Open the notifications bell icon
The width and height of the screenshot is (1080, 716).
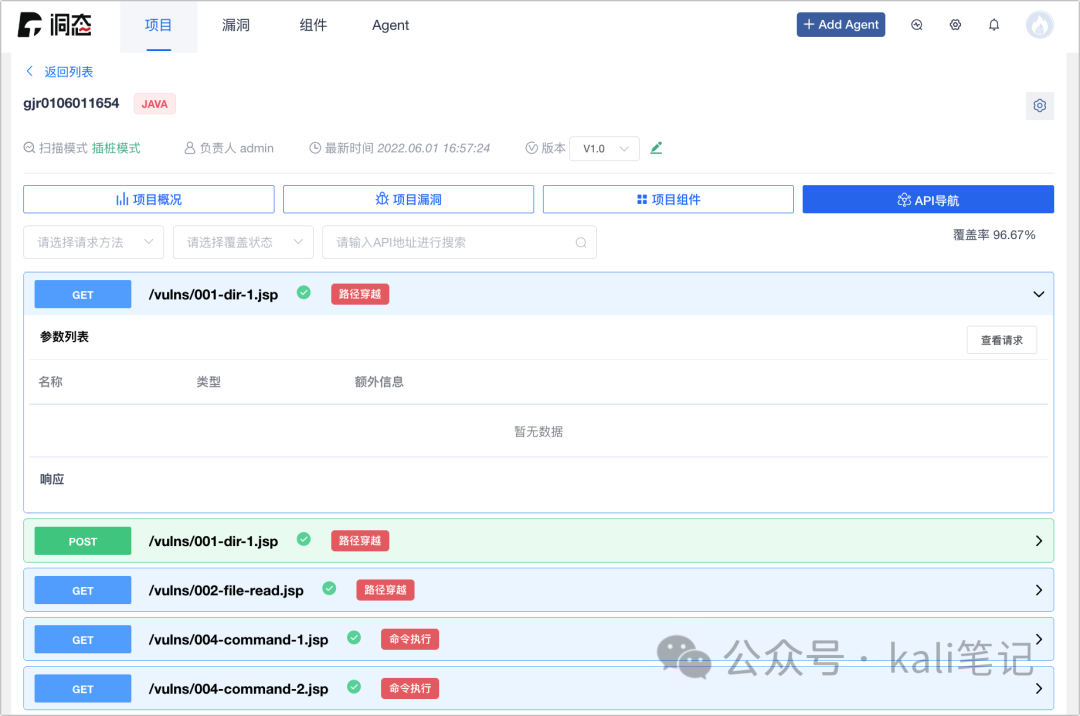coord(994,25)
